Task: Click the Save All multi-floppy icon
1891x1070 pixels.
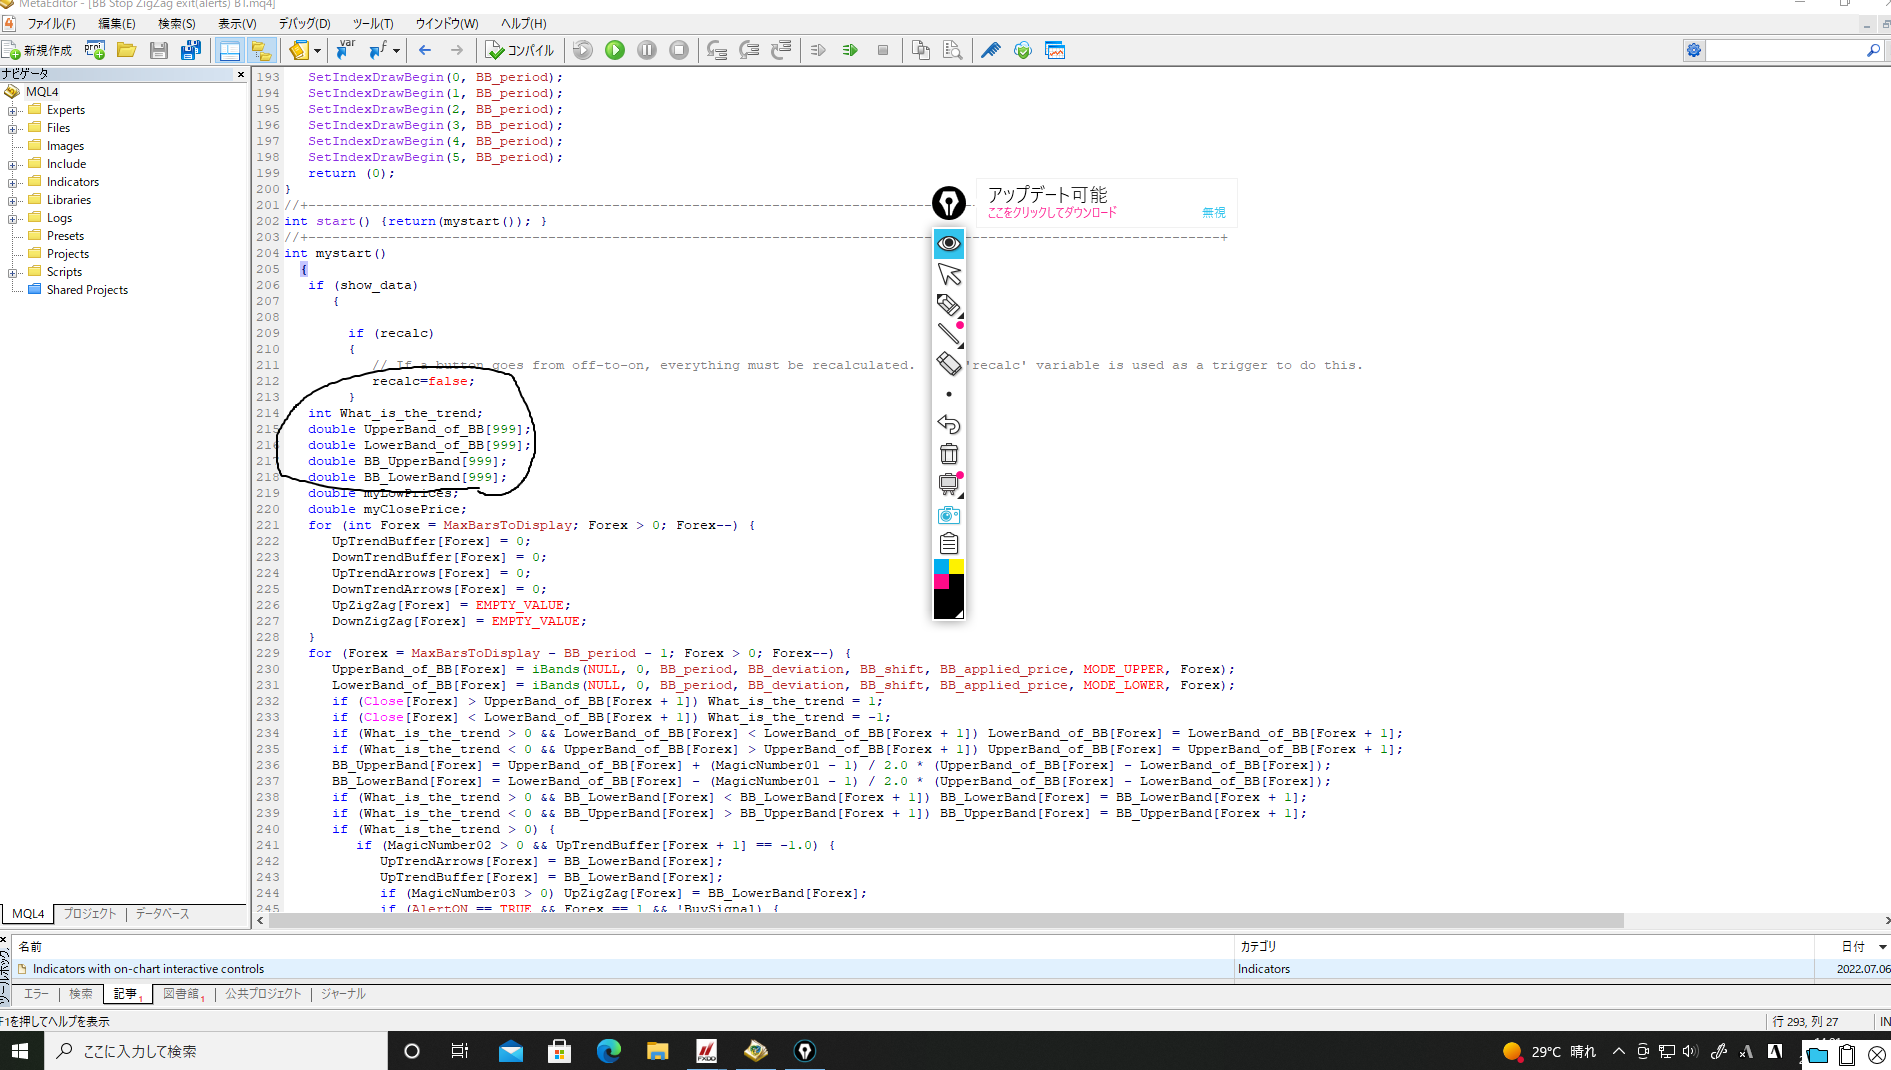Action: [190, 50]
